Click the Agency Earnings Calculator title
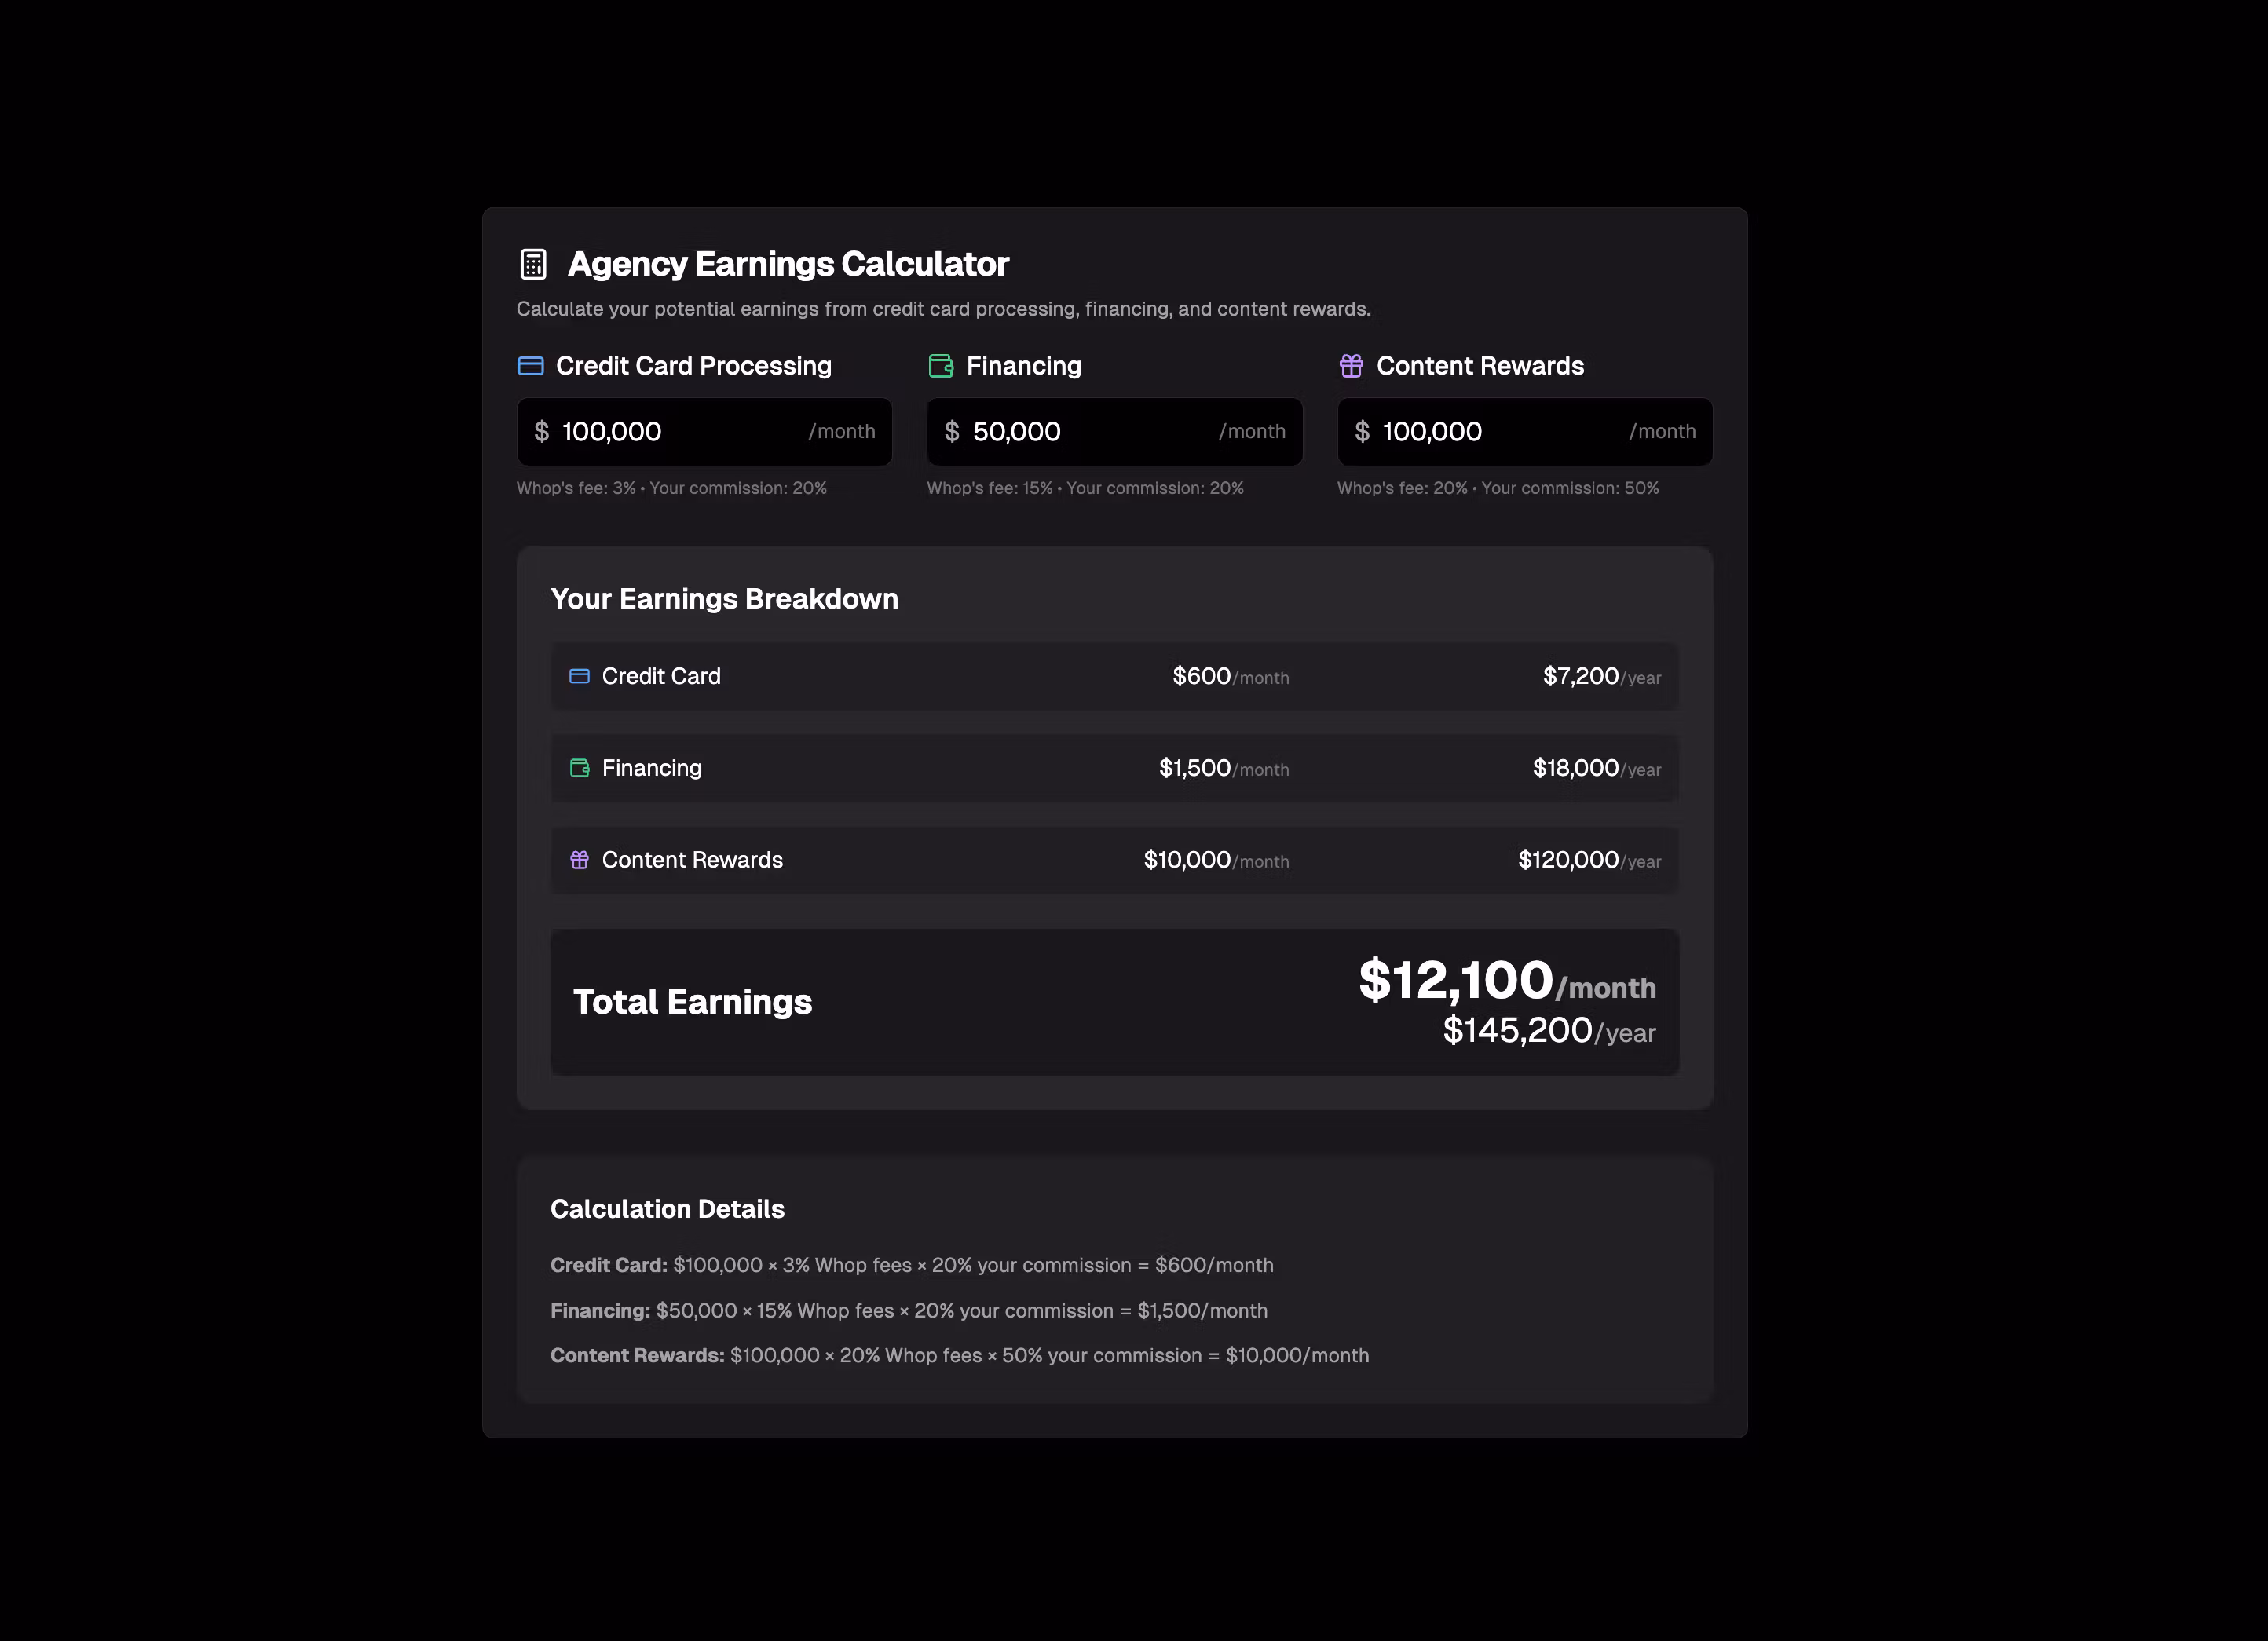Image resolution: width=2268 pixels, height=1641 pixels. [788, 264]
